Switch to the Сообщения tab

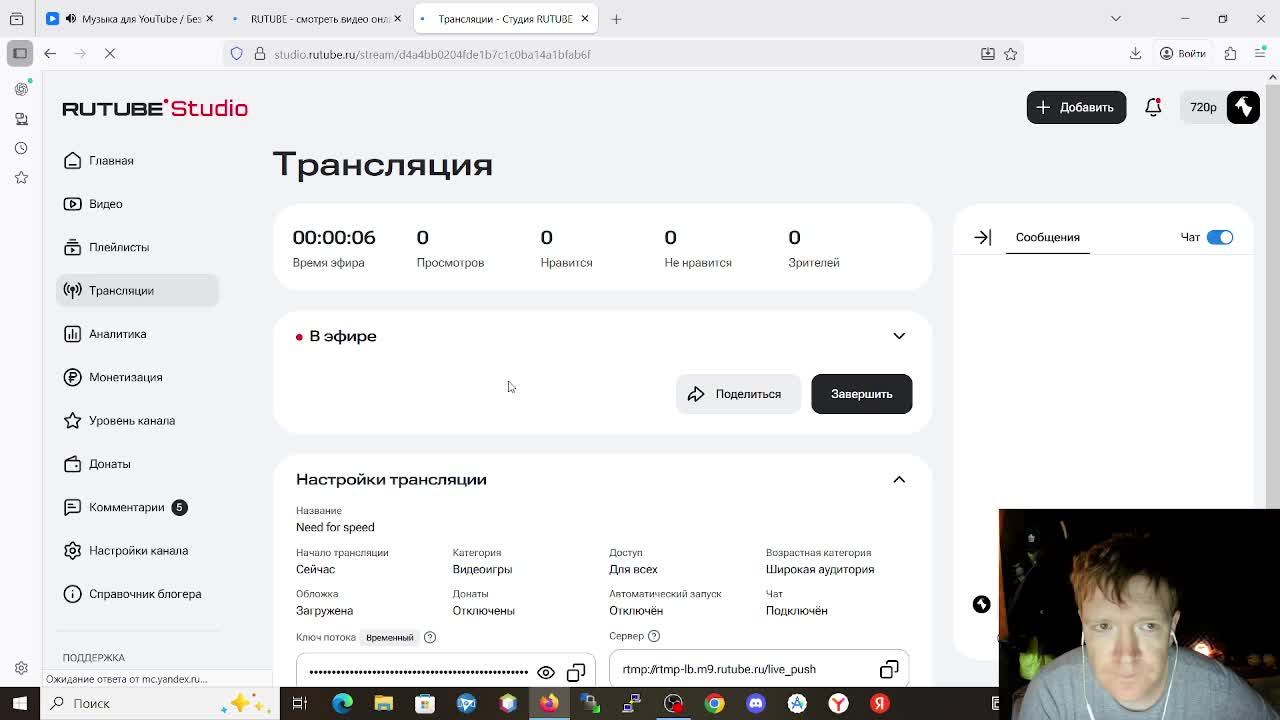click(x=1047, y=237)
